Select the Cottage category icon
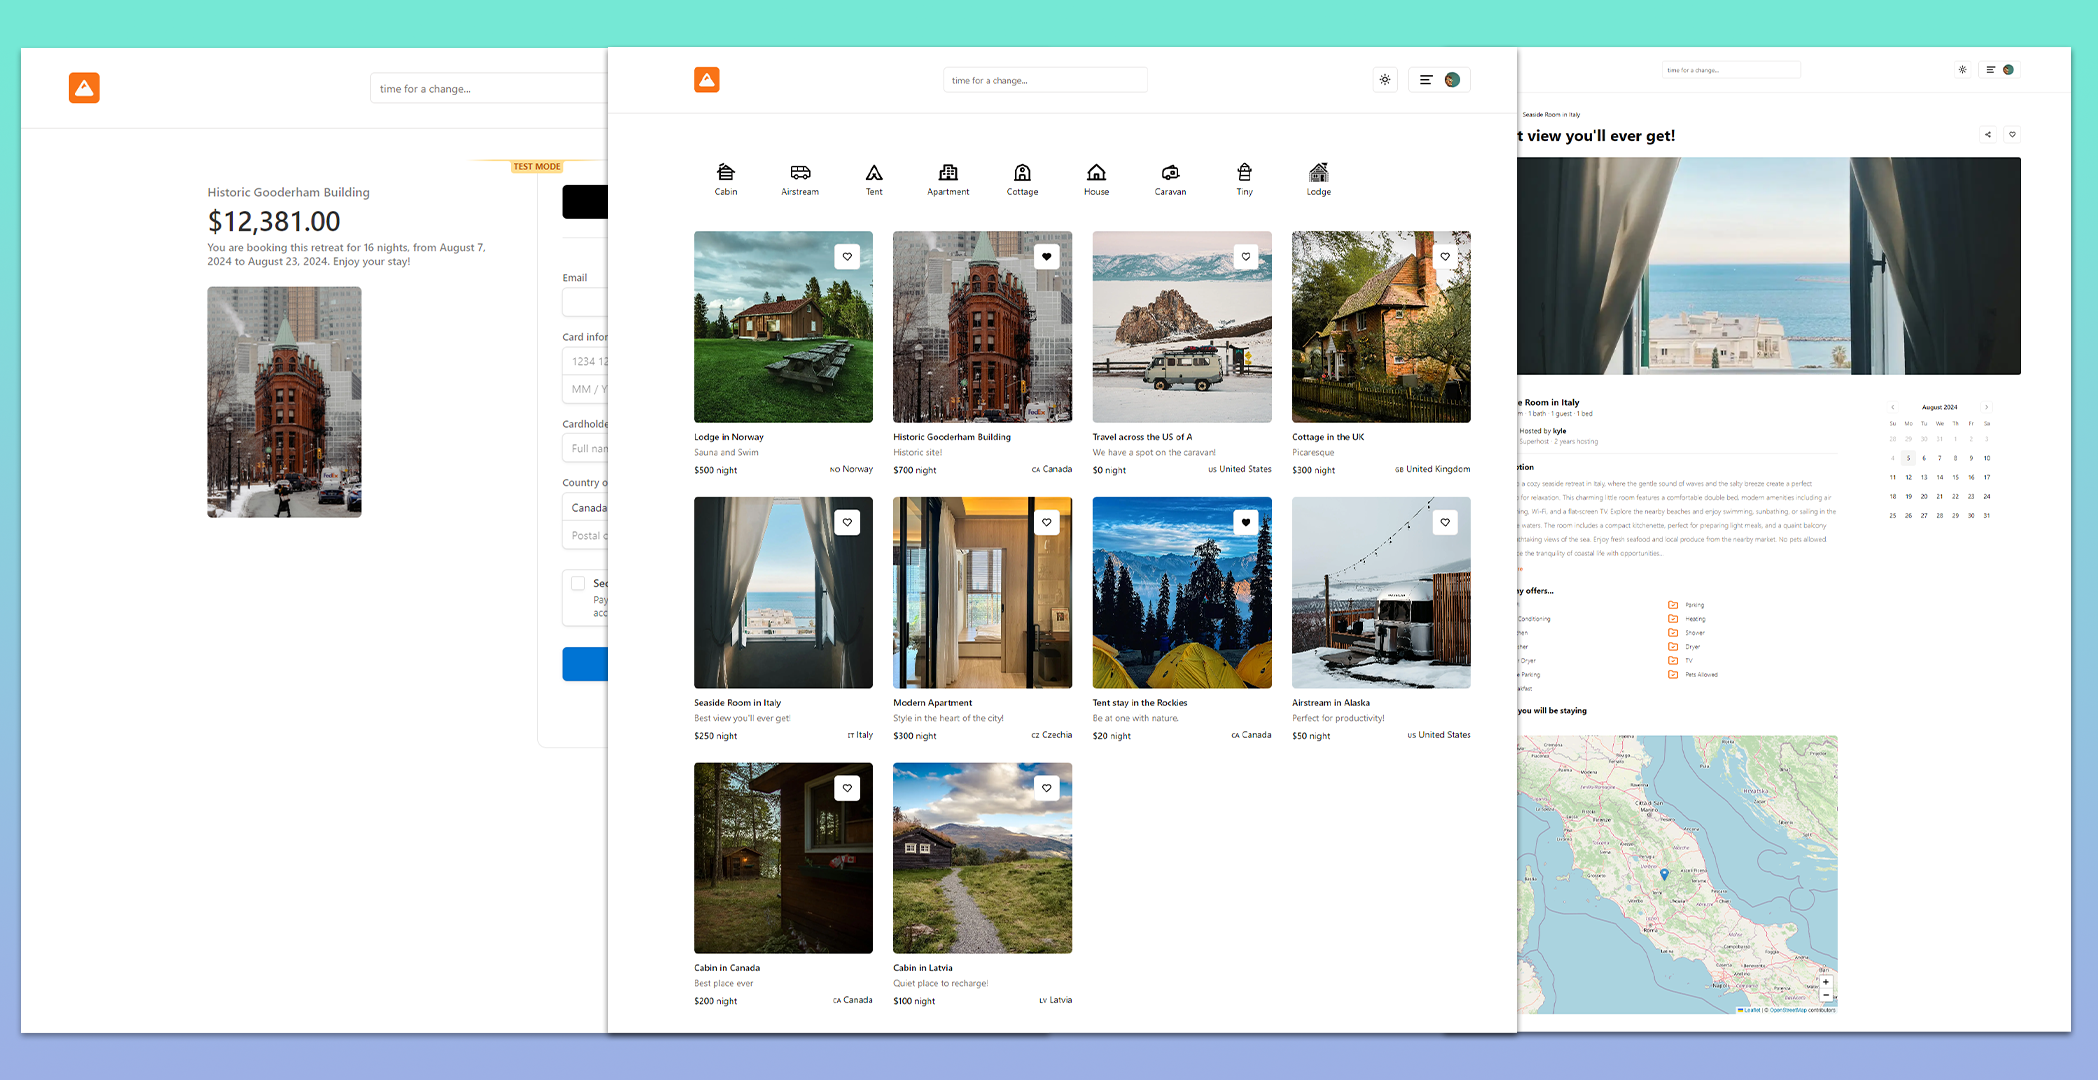The width and height of the screenshot is (2098, 1080). 1022,172
